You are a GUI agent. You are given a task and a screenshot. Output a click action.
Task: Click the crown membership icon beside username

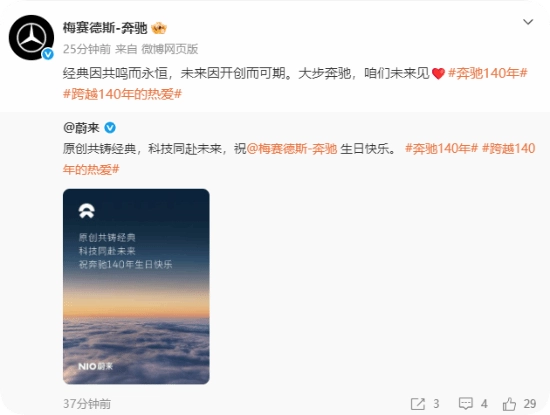coord(159,28)
